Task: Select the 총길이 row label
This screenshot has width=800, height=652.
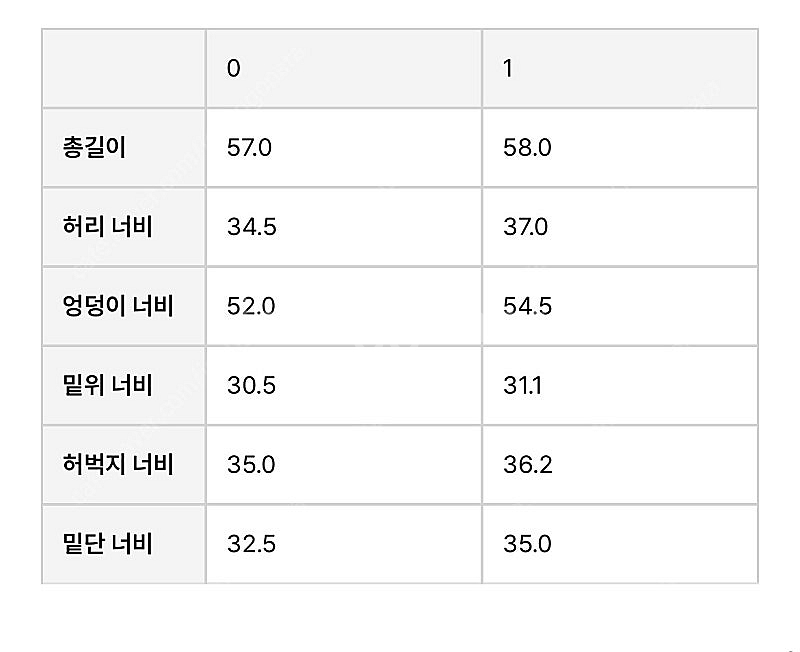Action: [94, 148]
